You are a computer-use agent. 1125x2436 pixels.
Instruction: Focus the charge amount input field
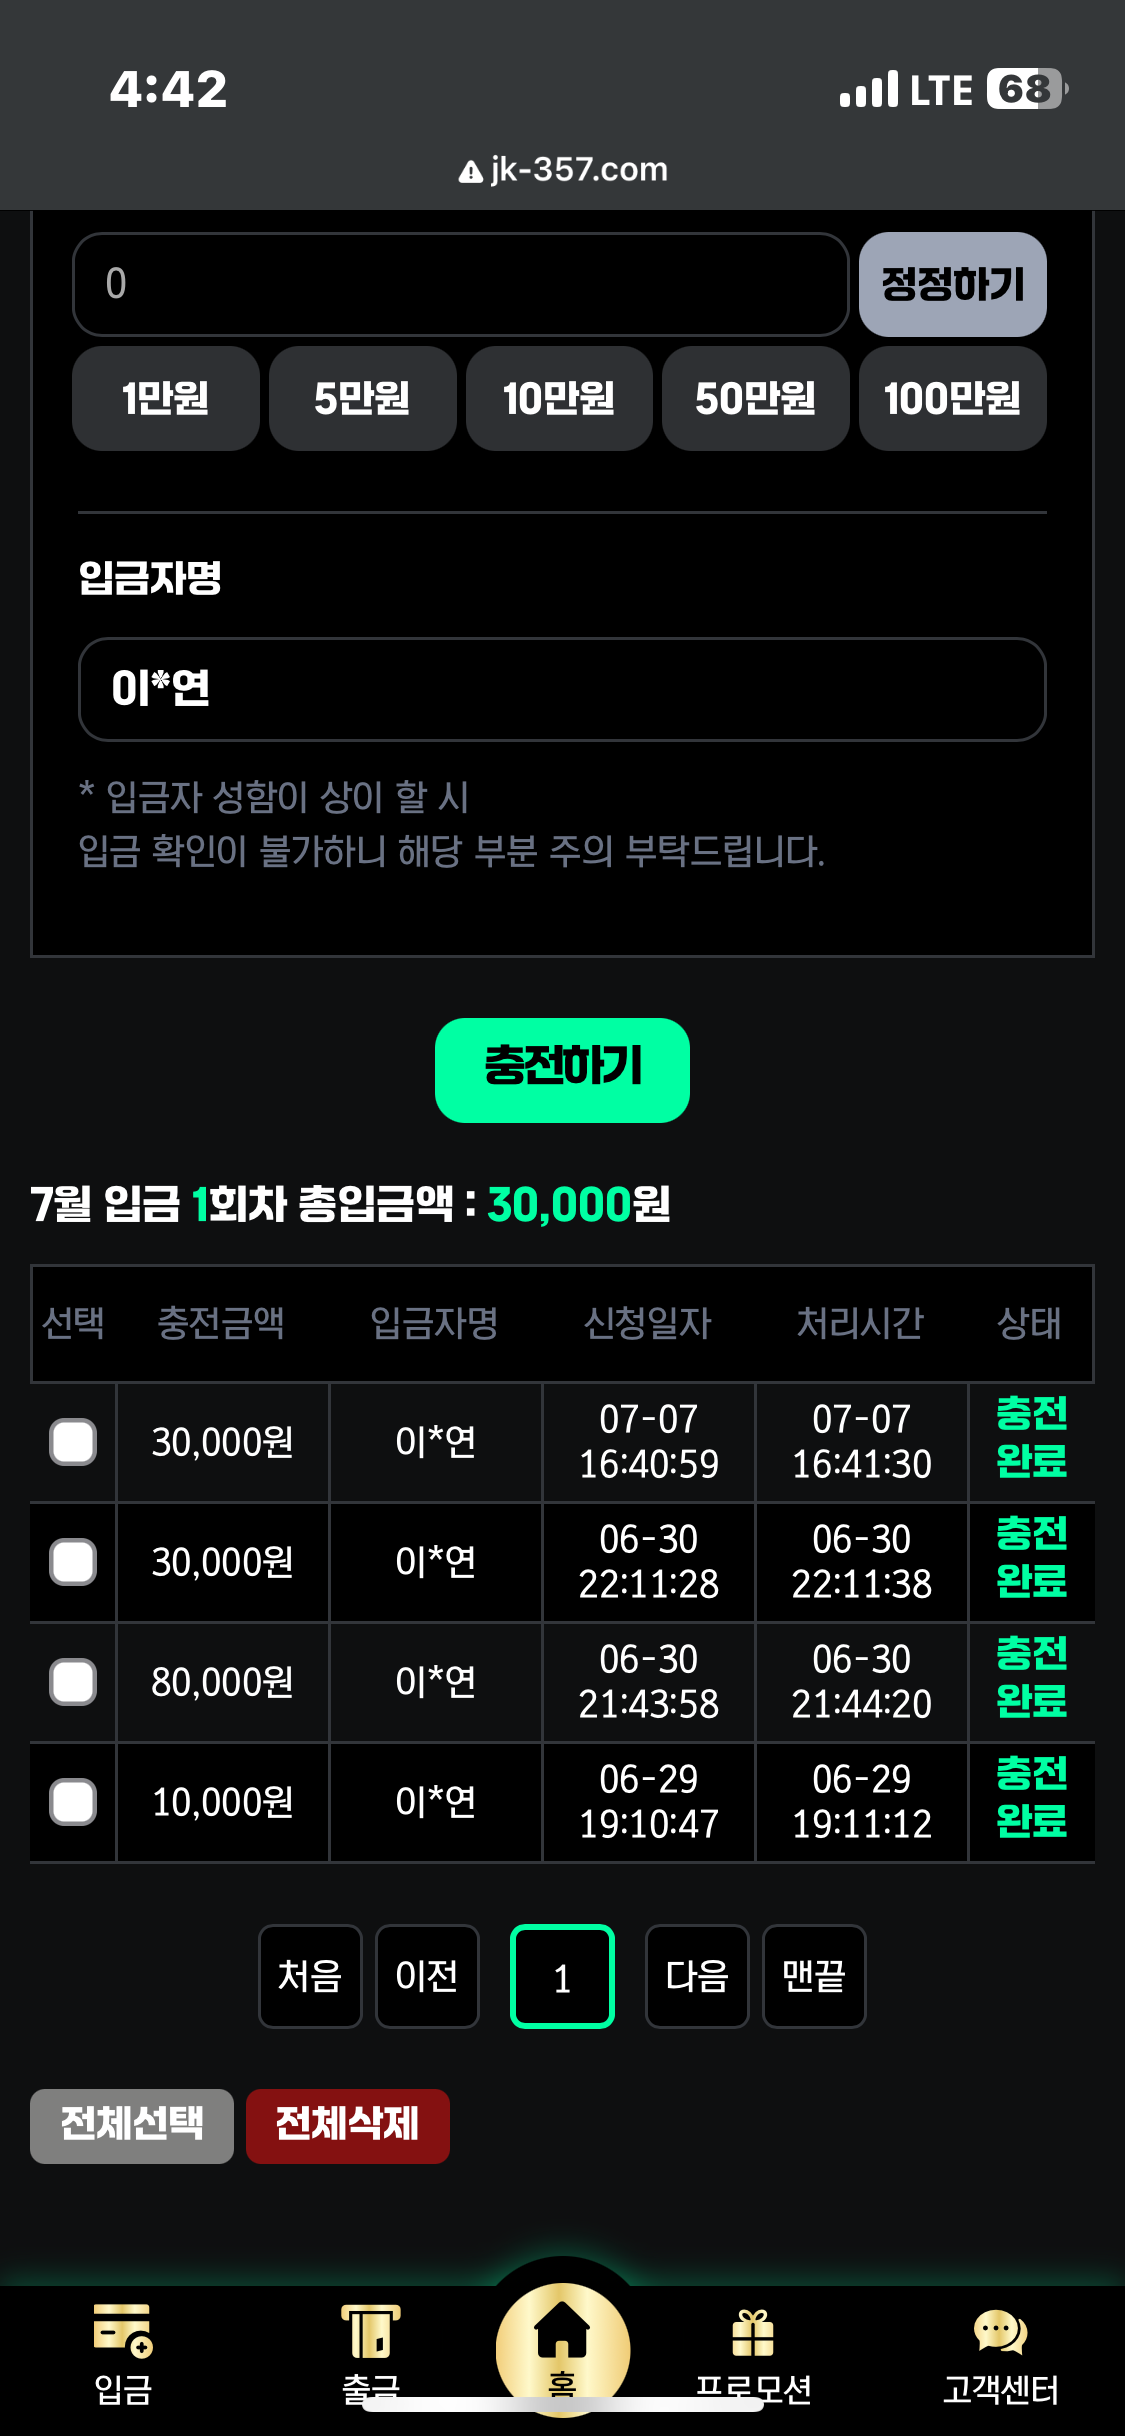point(460,285)
